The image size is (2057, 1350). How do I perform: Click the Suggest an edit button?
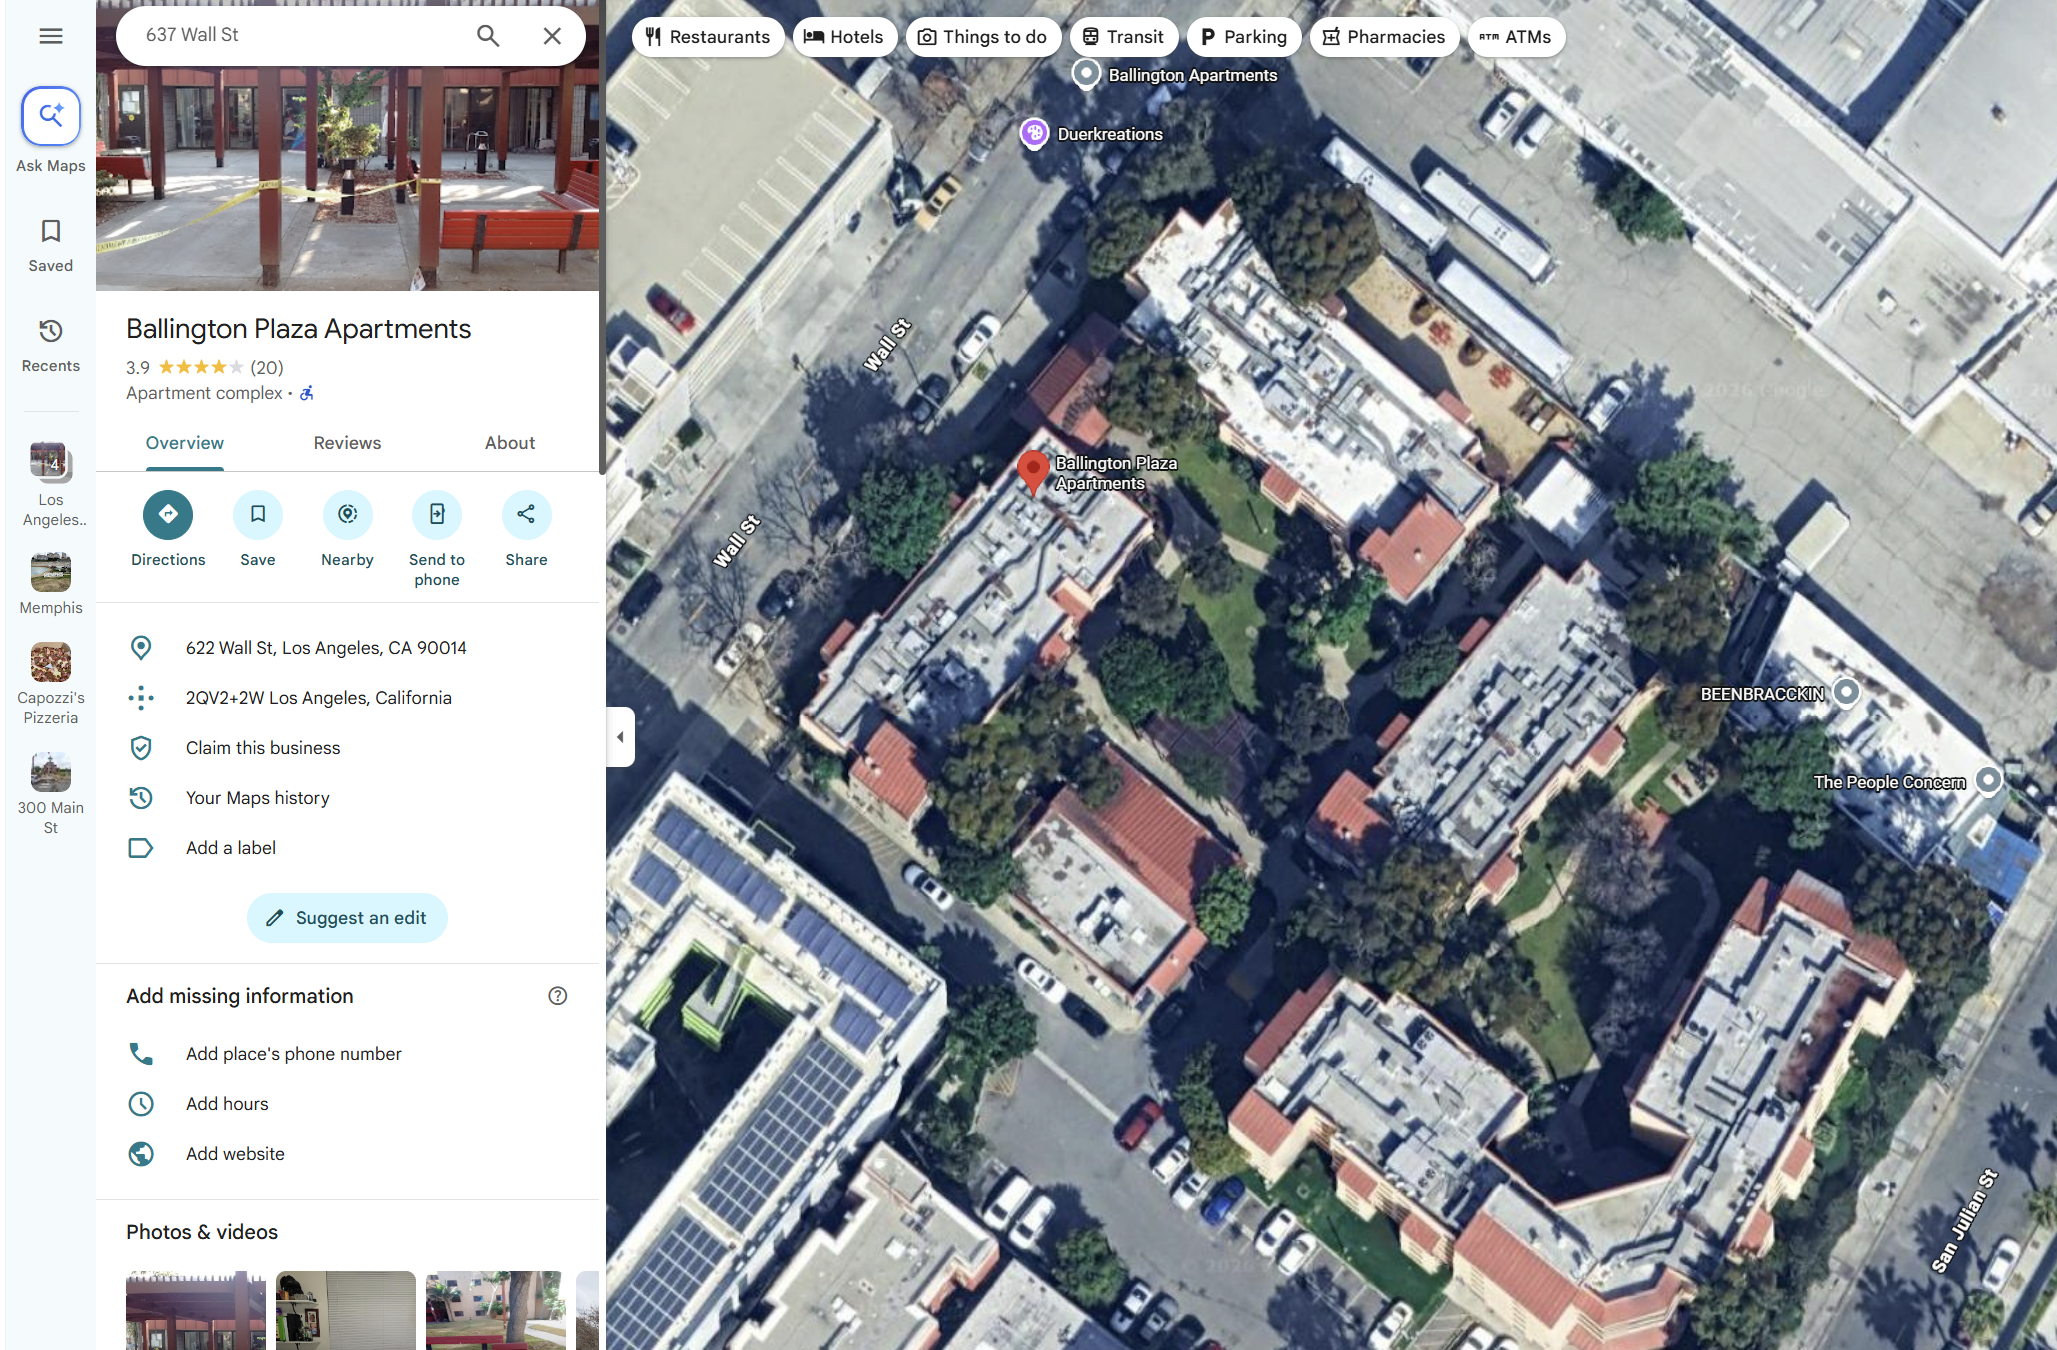coord(347,918)
